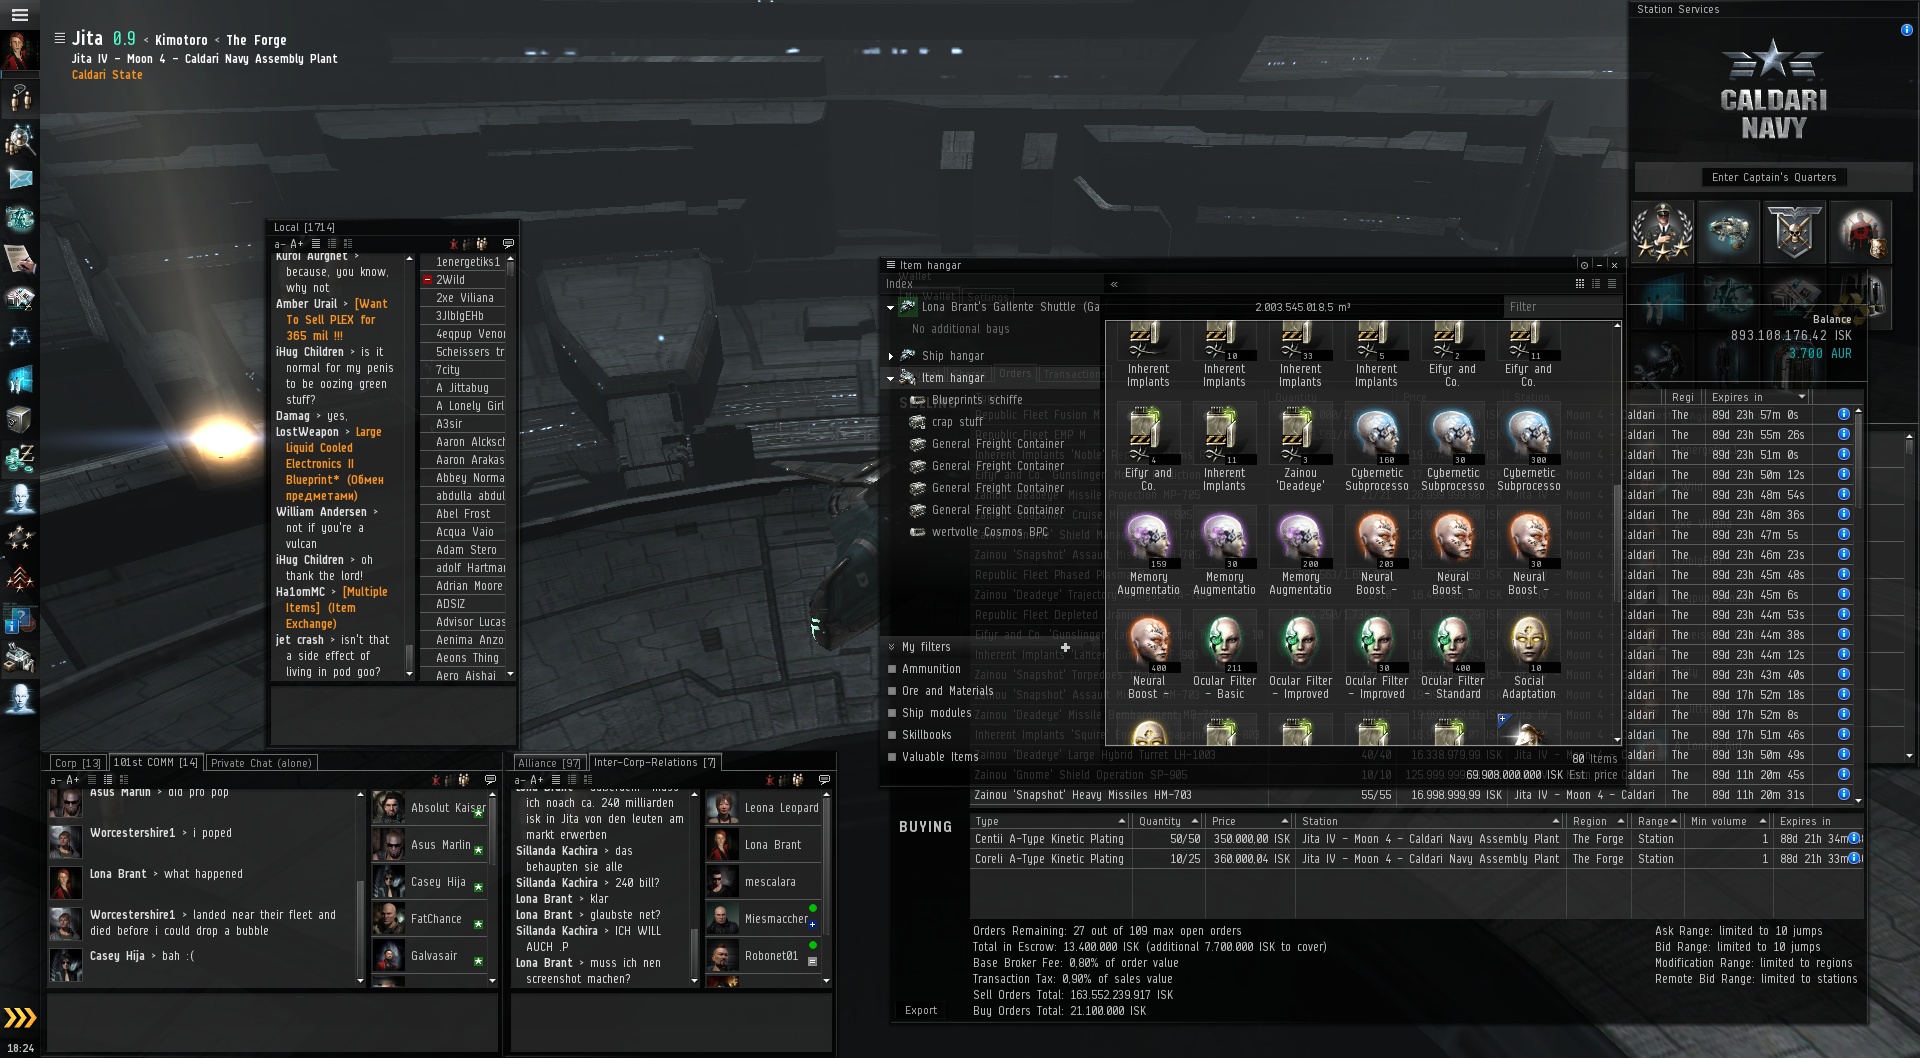Sort buy orders by Region column
Screen dimensions: 1920x1058
tap(1597, 821)
